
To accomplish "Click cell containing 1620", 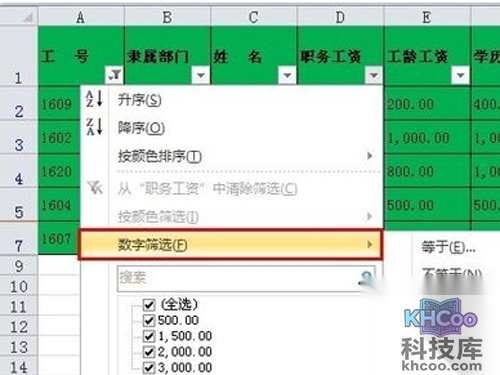I will pos(59,171).
